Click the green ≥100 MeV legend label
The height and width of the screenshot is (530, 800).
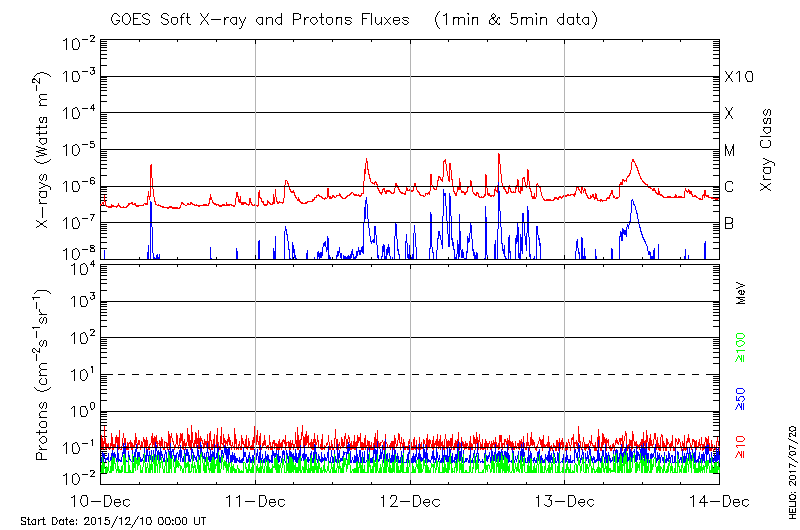741,348
